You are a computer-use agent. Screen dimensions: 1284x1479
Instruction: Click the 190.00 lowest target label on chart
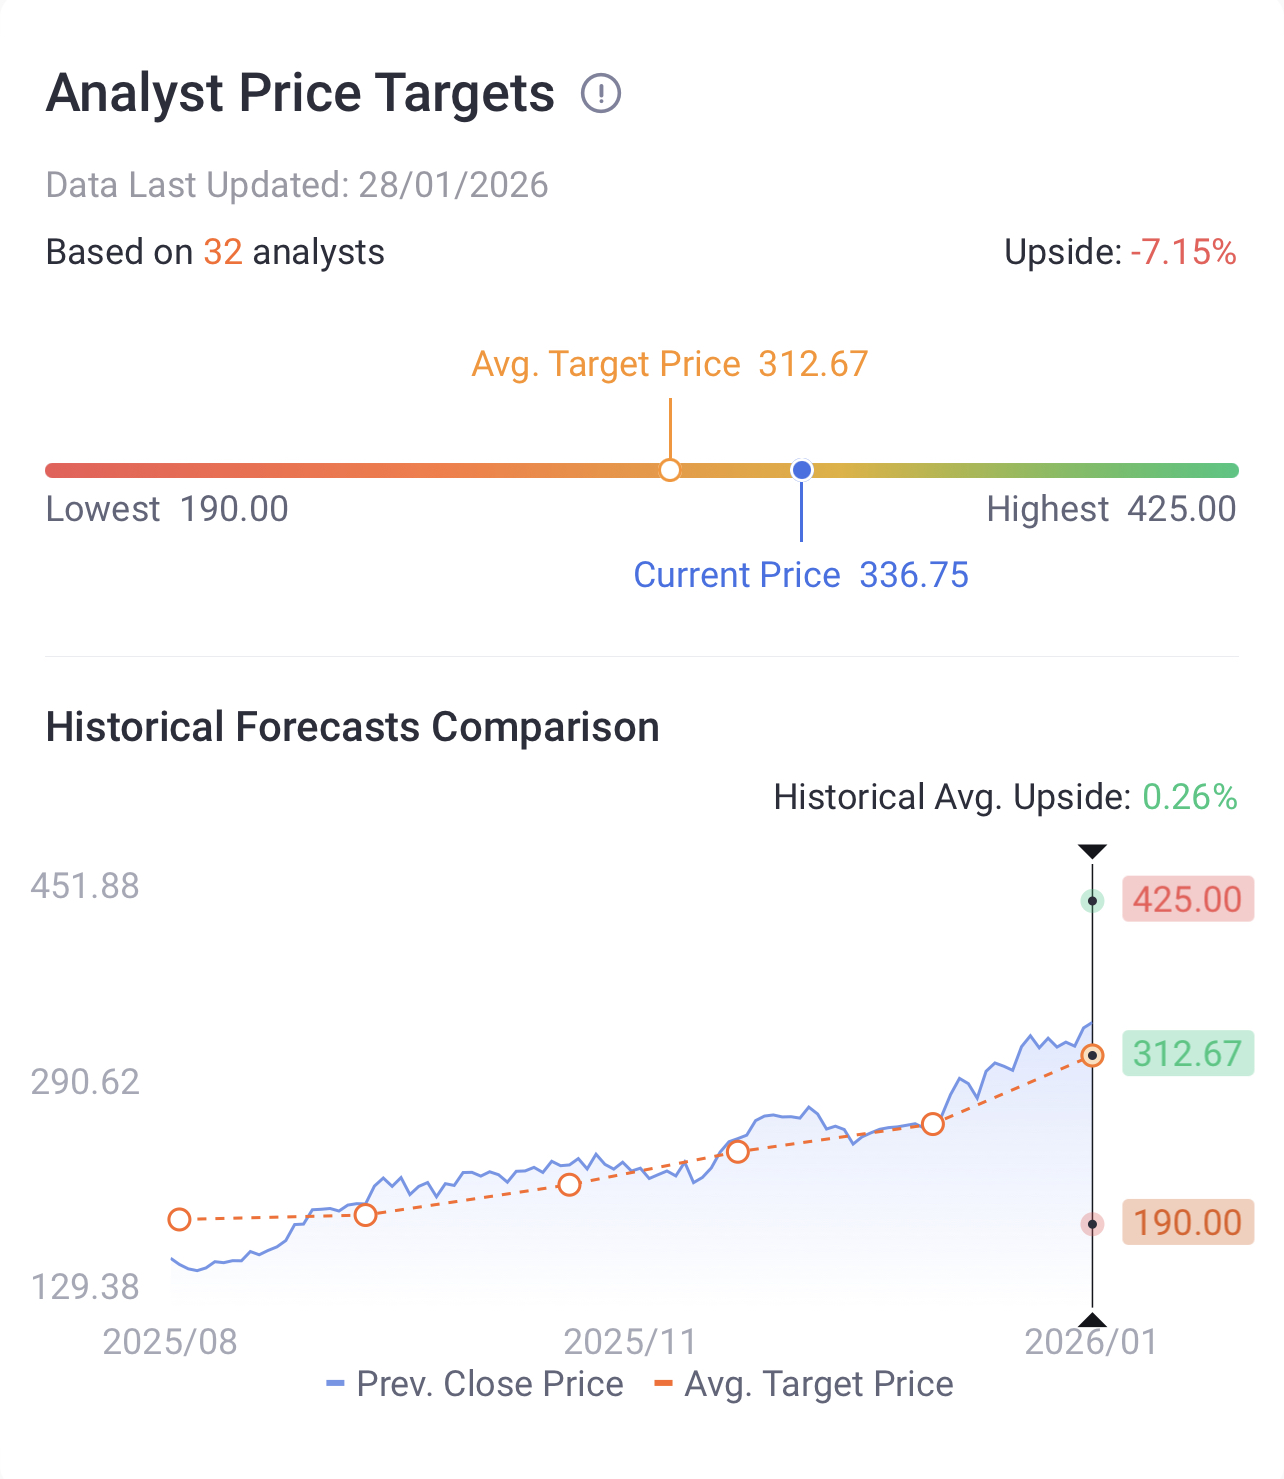click(x=1187, y=1222)
